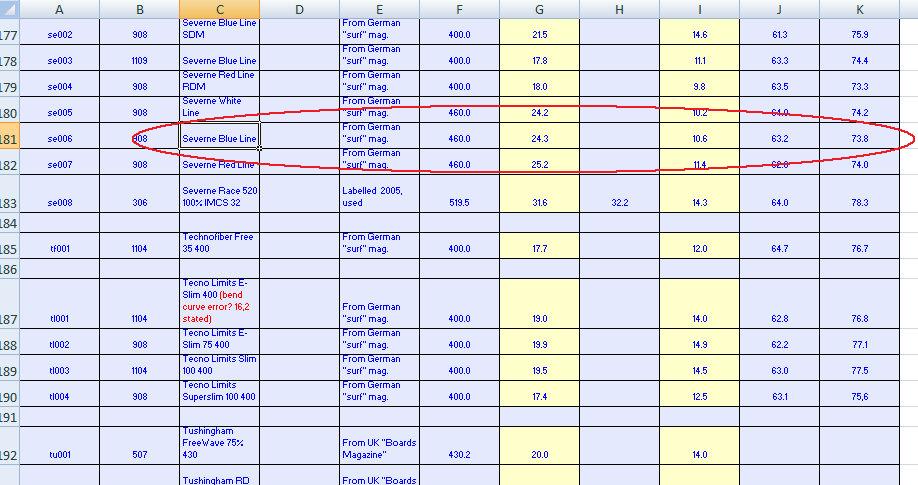Image resolution: width=918 pixels, height=485 pixels.
Task: Select the empty row 186 header
Action: pos(11,270)
